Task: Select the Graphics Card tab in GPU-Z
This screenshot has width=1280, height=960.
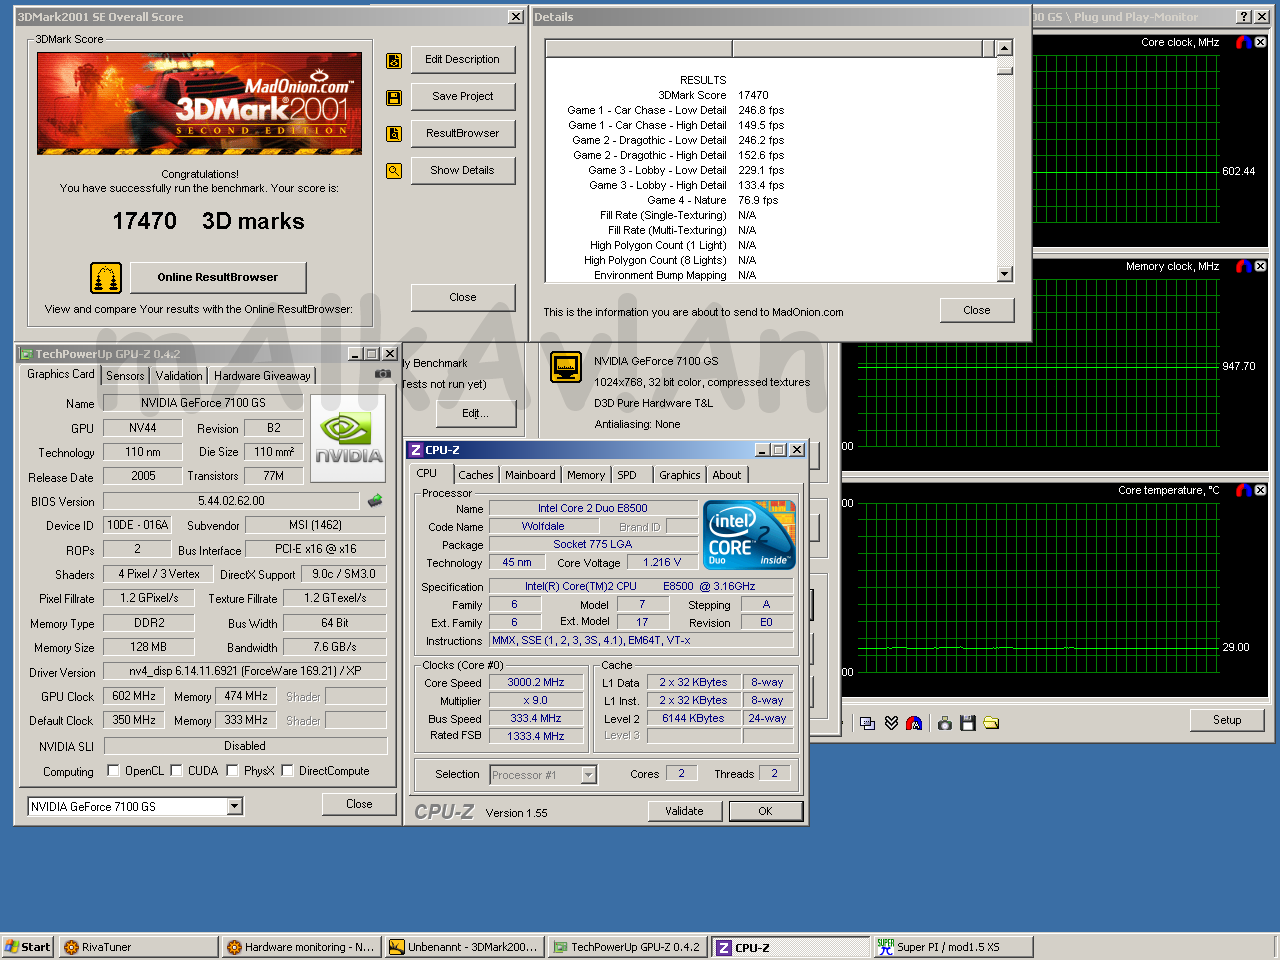Action: click(x=61, y=374)
